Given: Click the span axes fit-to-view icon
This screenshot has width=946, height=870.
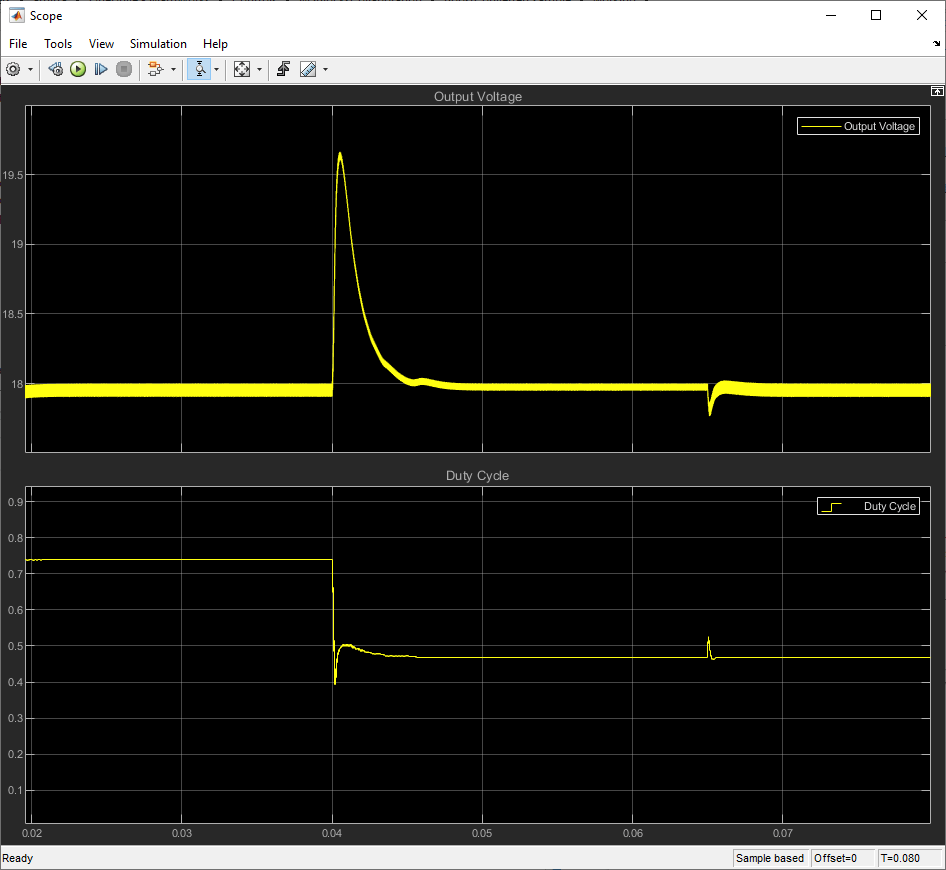Looking at the screenshot, I should coord(242,69).
